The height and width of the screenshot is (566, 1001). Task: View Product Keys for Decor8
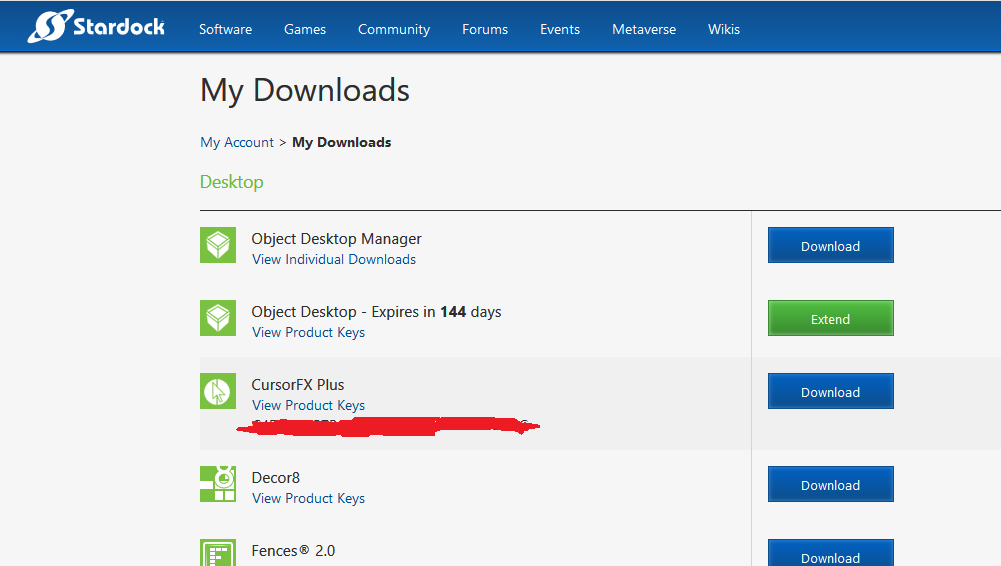click(308, 498)
